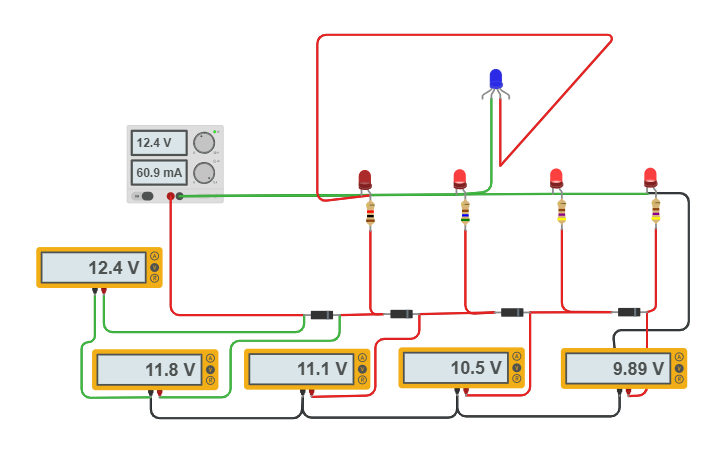
Task: Select the blue LED component
Action: point(496,80)
